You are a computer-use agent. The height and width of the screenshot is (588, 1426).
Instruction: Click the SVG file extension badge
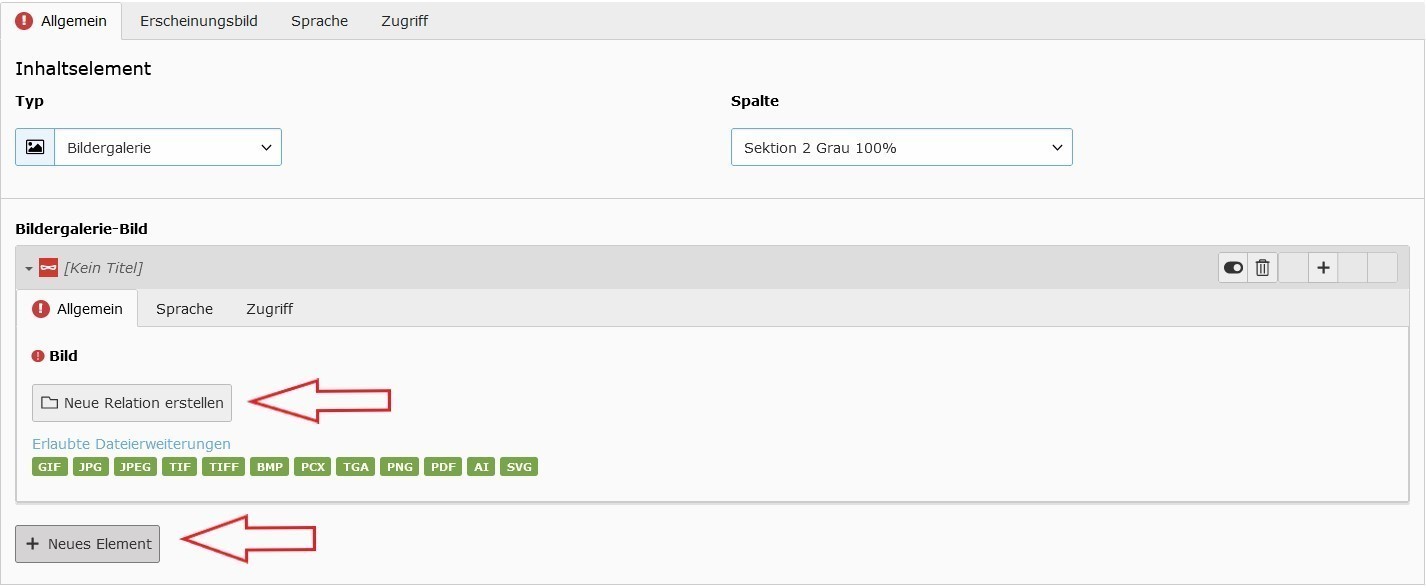click(x=519, y=467)
